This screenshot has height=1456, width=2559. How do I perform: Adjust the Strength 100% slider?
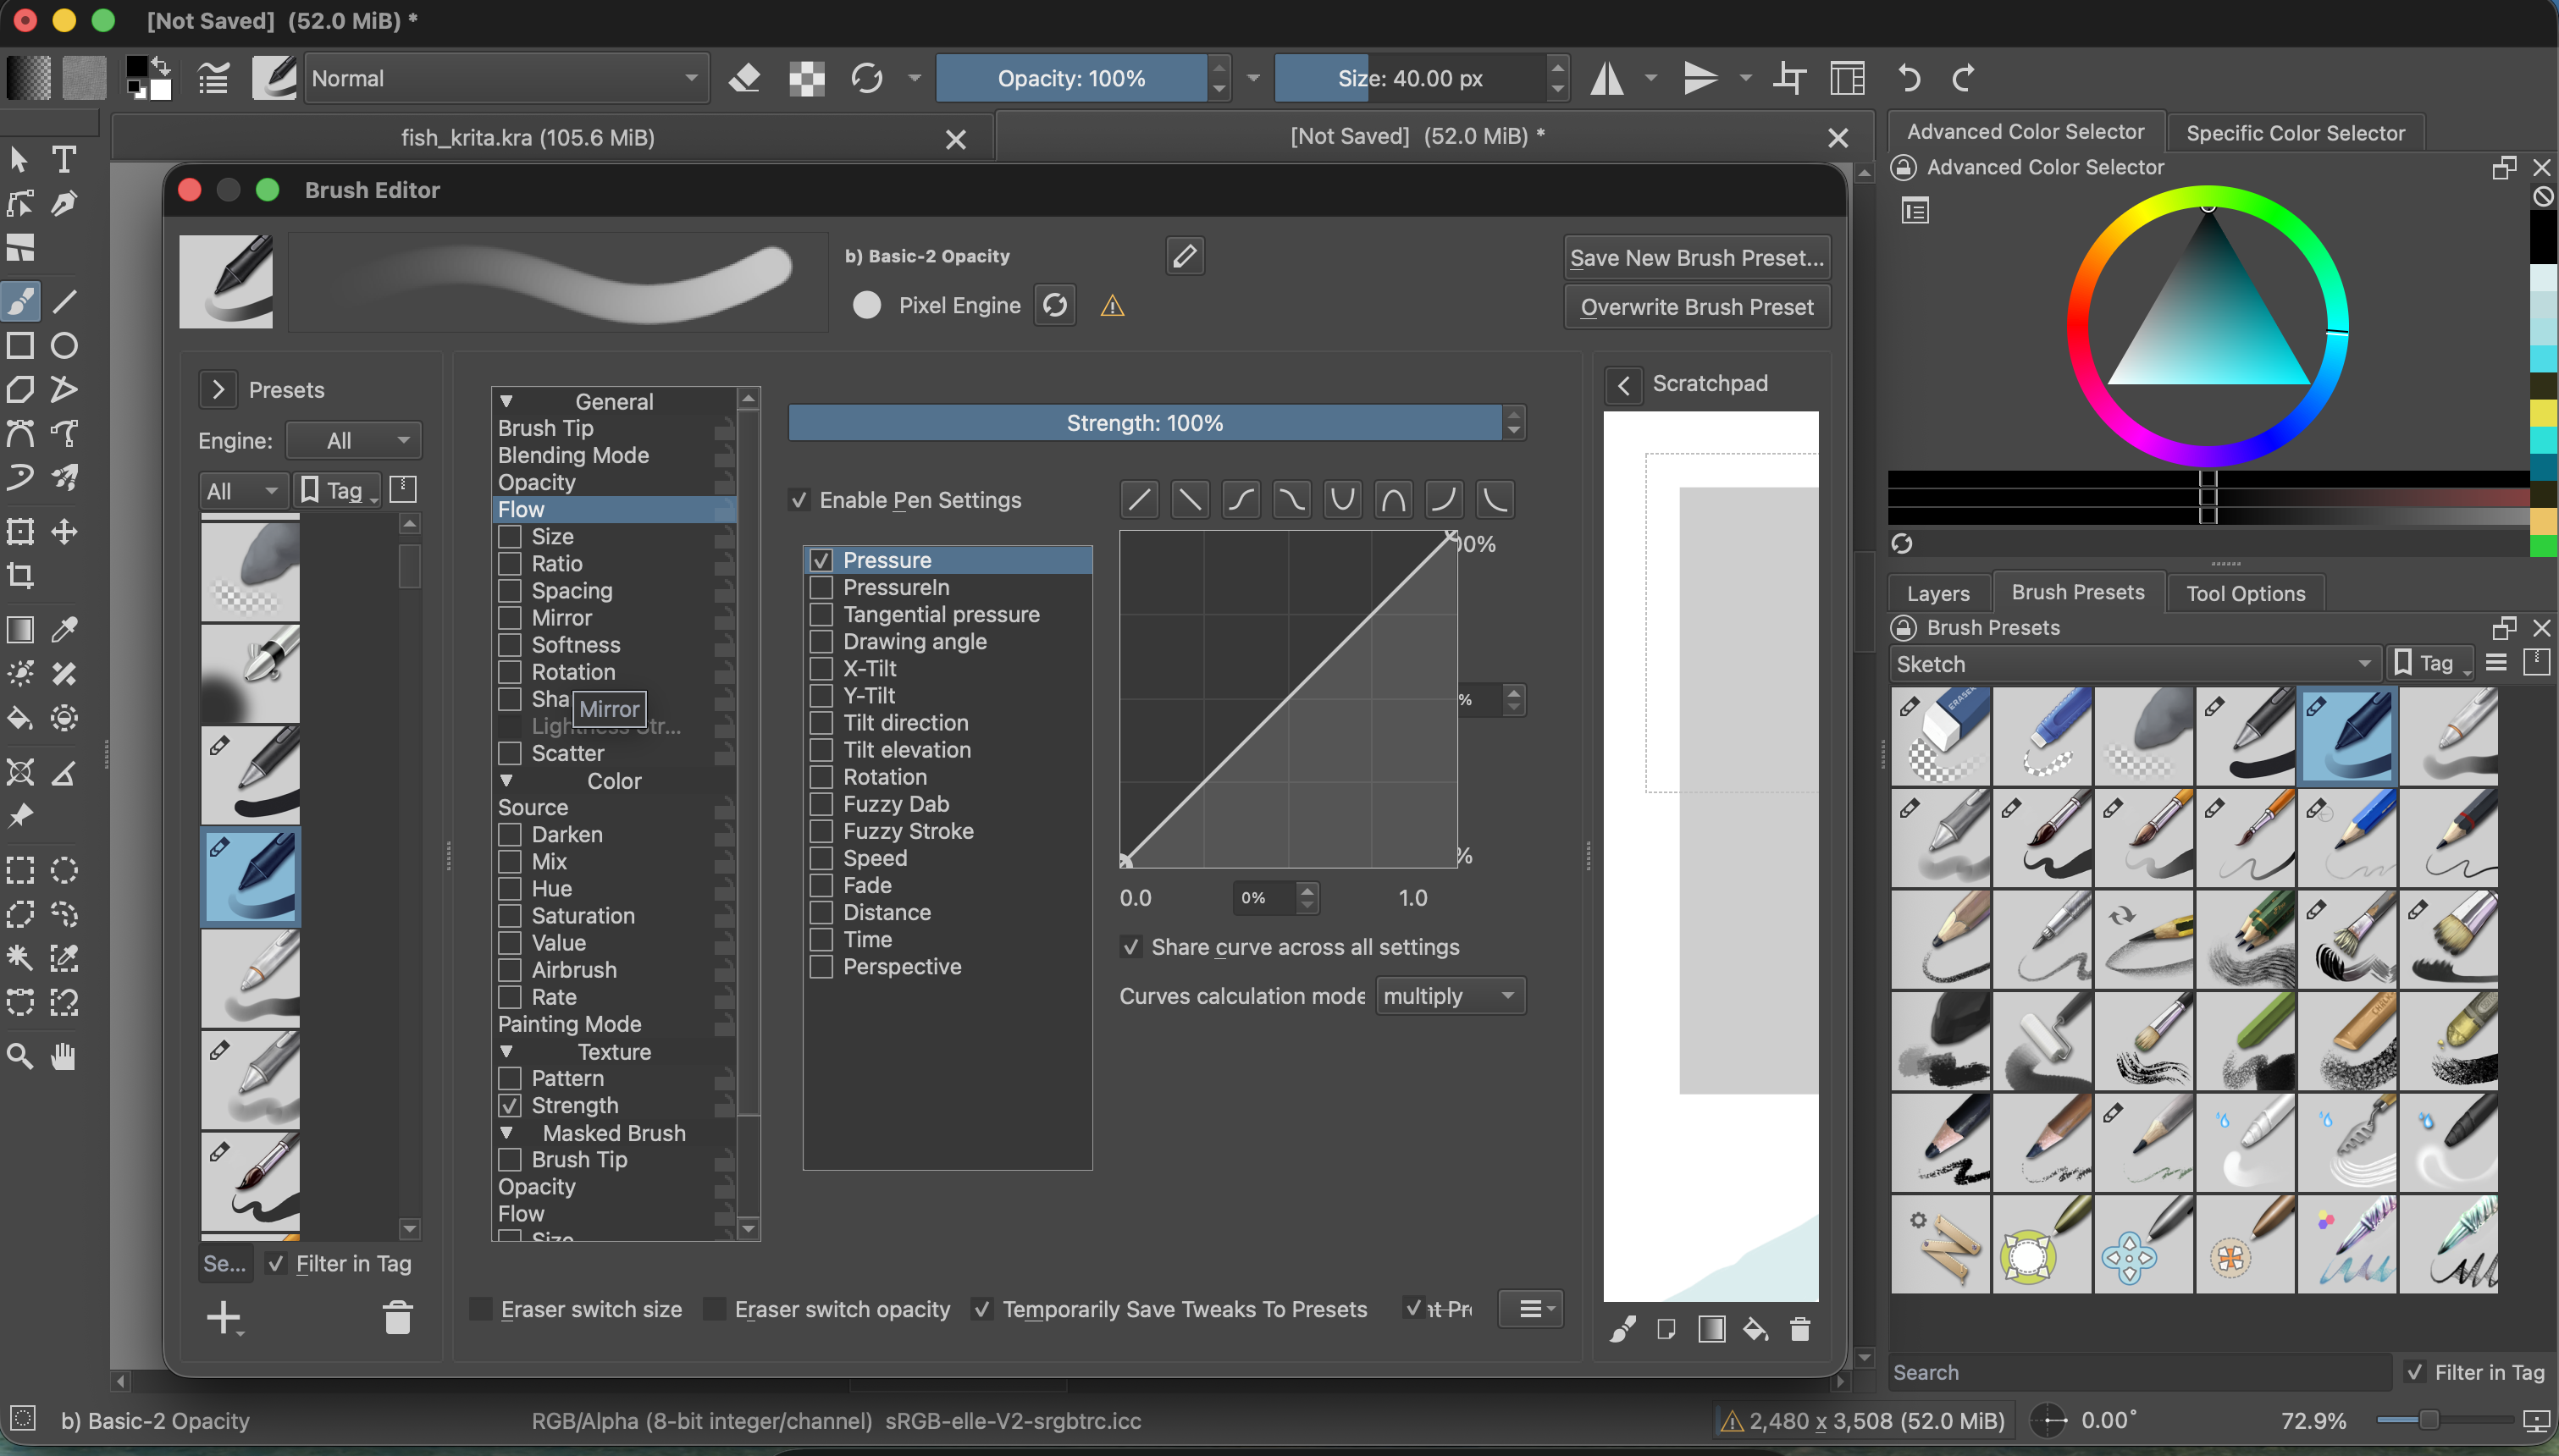point(1145,423)
